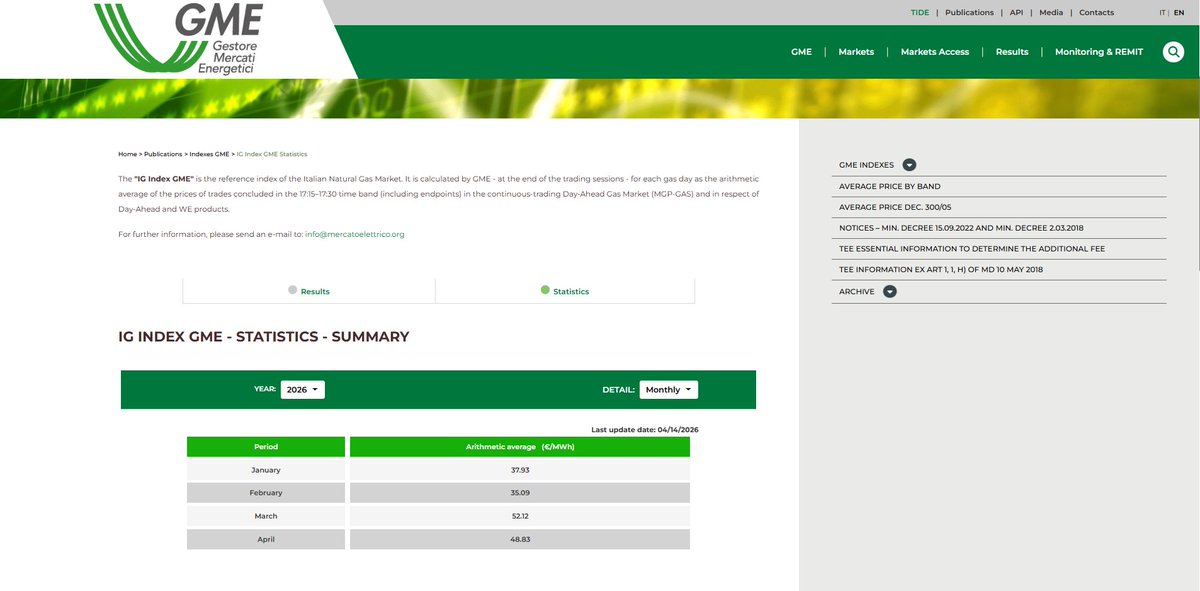
Task: Switch language to EN
Action: (1179, 13)
